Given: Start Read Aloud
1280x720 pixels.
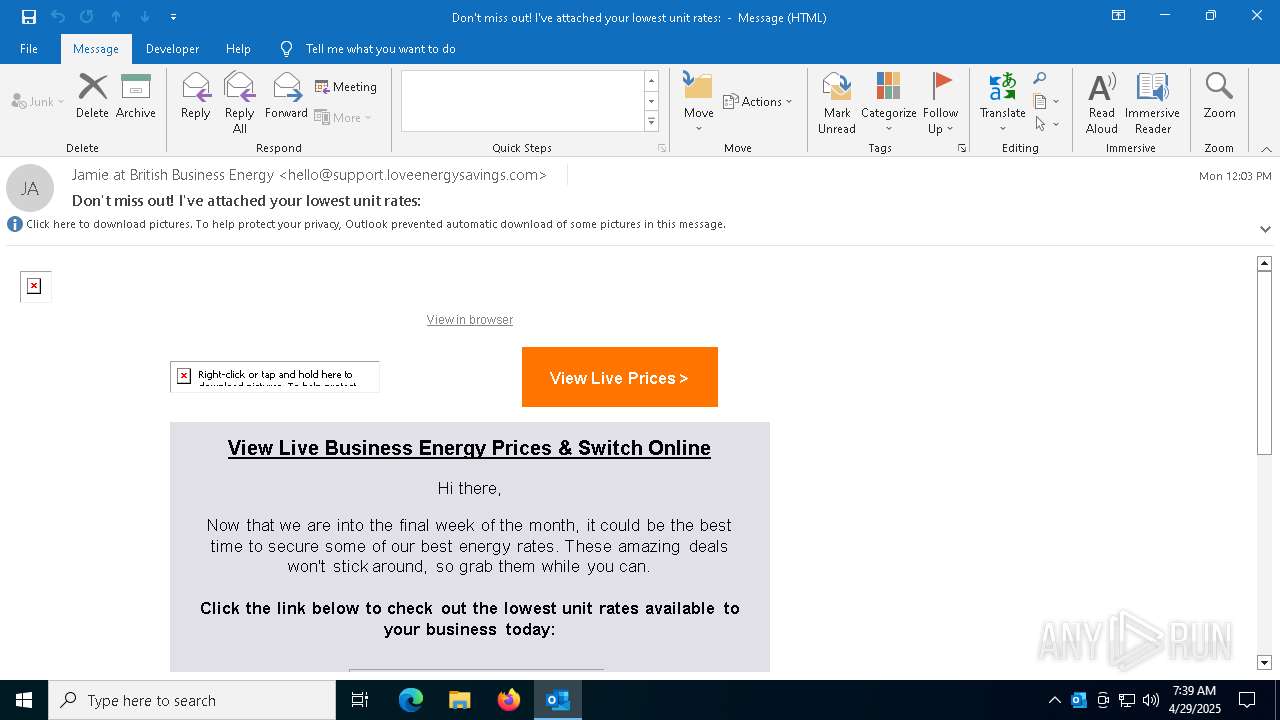Looking at the screenshot, I should coord(1102,103).
